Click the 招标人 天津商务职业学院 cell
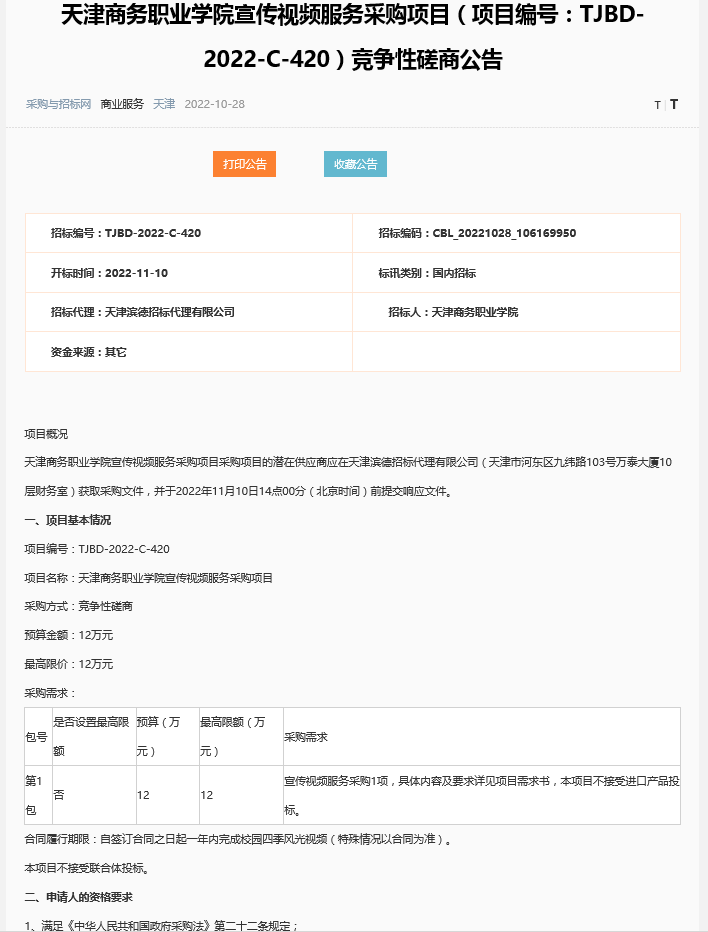708x932 pixels. 453,312
